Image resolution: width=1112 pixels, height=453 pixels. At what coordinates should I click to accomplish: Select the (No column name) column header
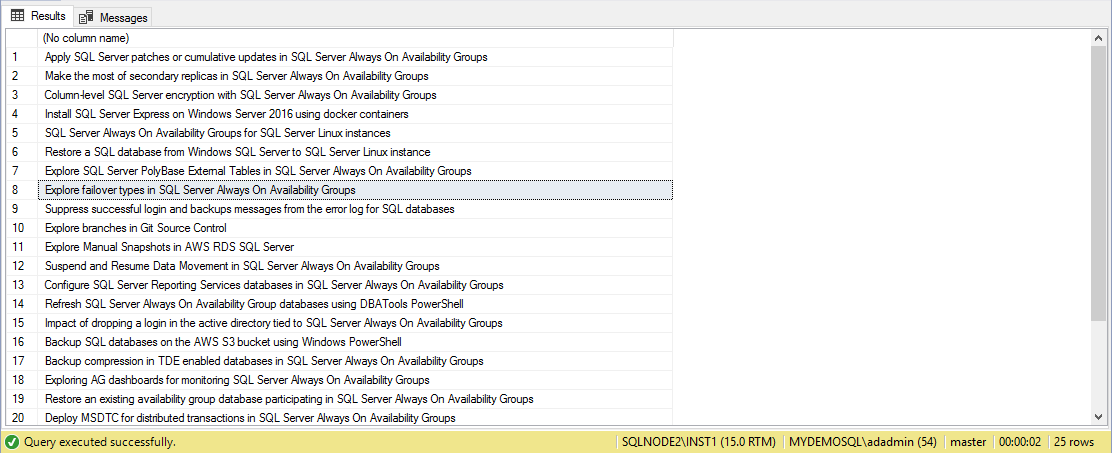(355, 38)
